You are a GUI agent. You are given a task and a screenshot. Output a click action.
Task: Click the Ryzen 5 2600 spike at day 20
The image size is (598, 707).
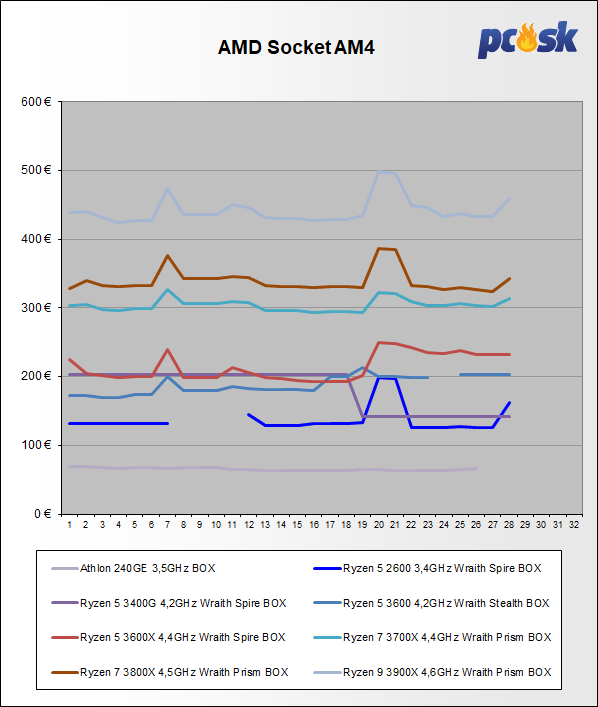(x=379, y=378)
